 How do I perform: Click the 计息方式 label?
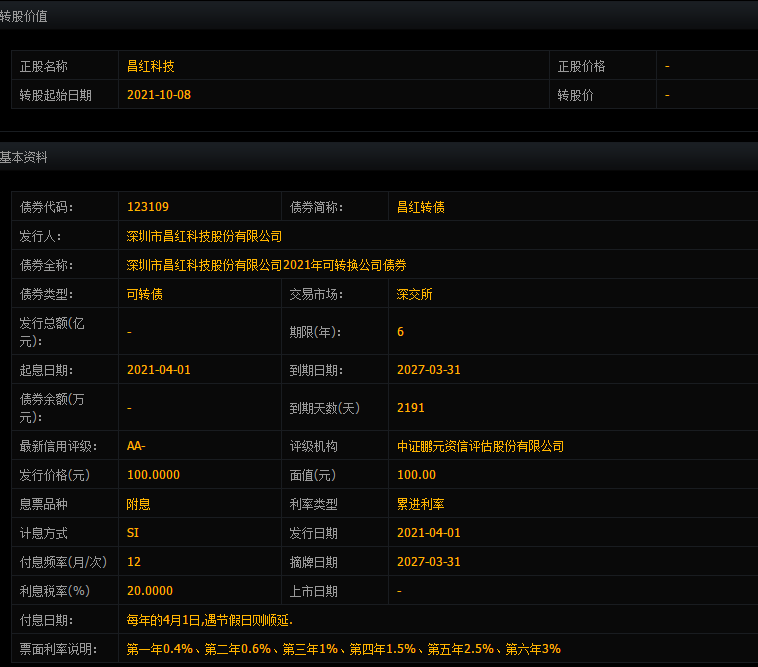coord(44,533)
